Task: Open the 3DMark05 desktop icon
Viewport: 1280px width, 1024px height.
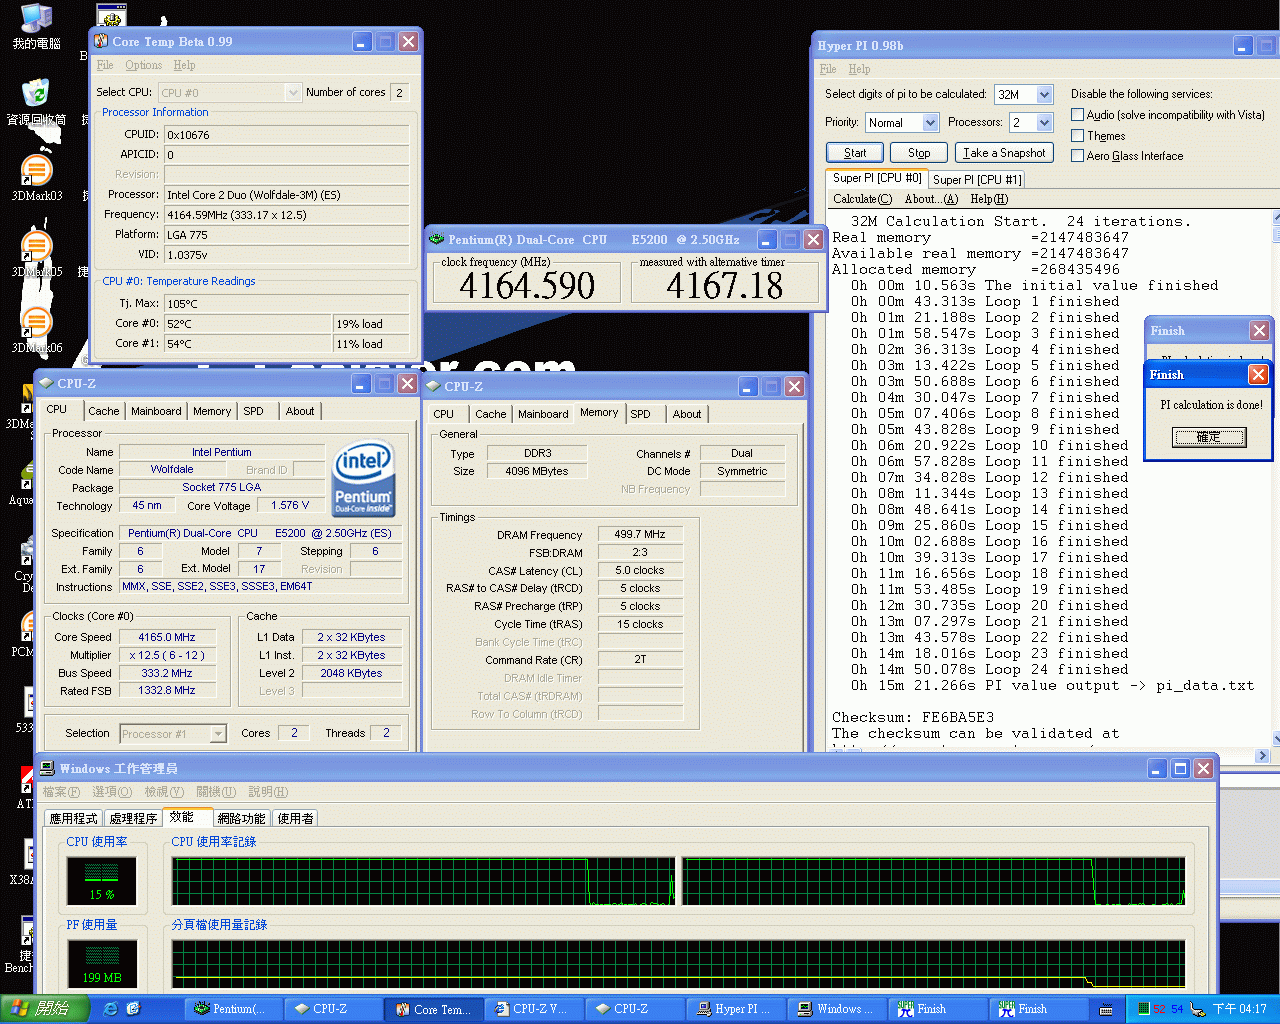Action: [36, 253]
